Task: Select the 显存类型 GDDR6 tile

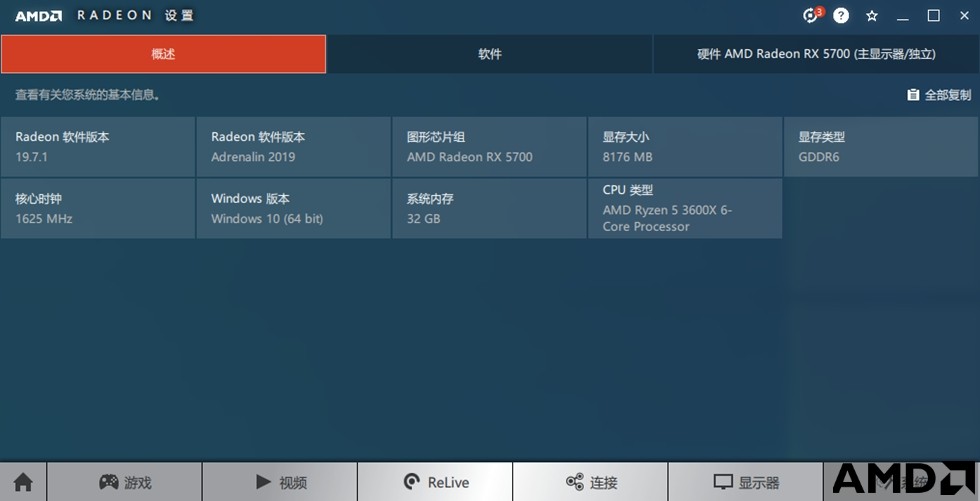Action: click(881, 146)
